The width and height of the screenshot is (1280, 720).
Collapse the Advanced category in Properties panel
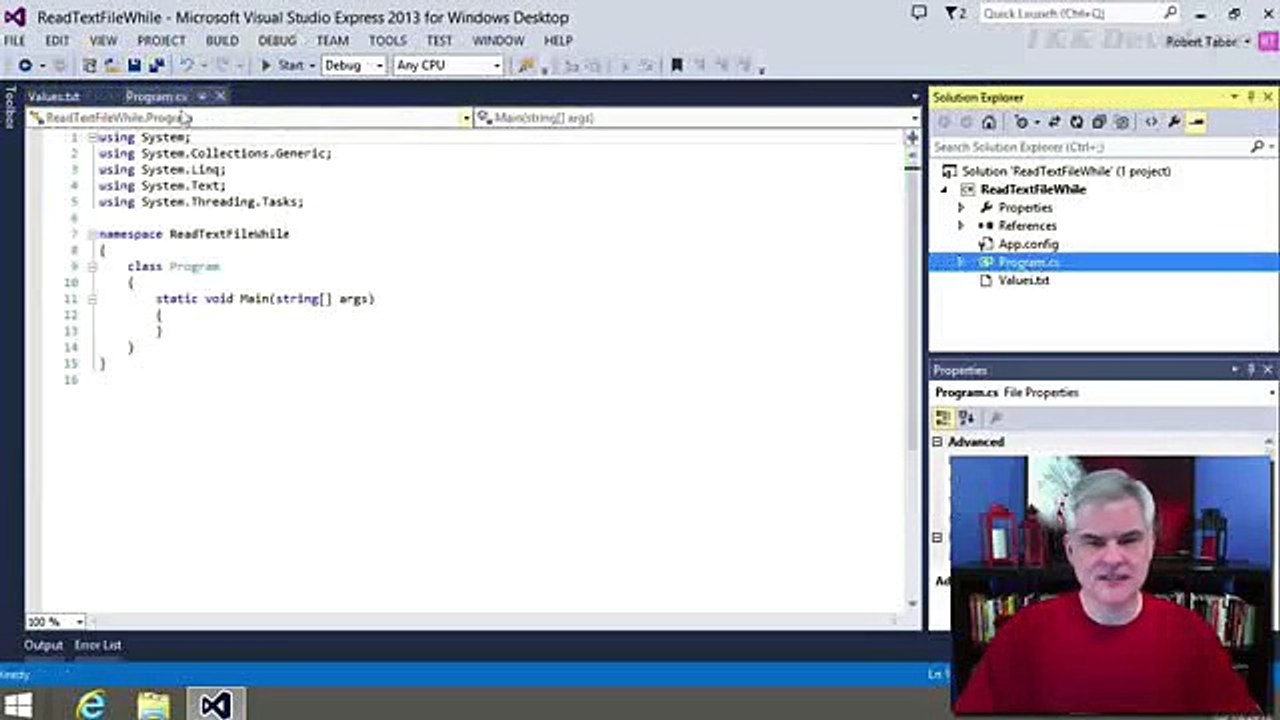coord(938,442)
